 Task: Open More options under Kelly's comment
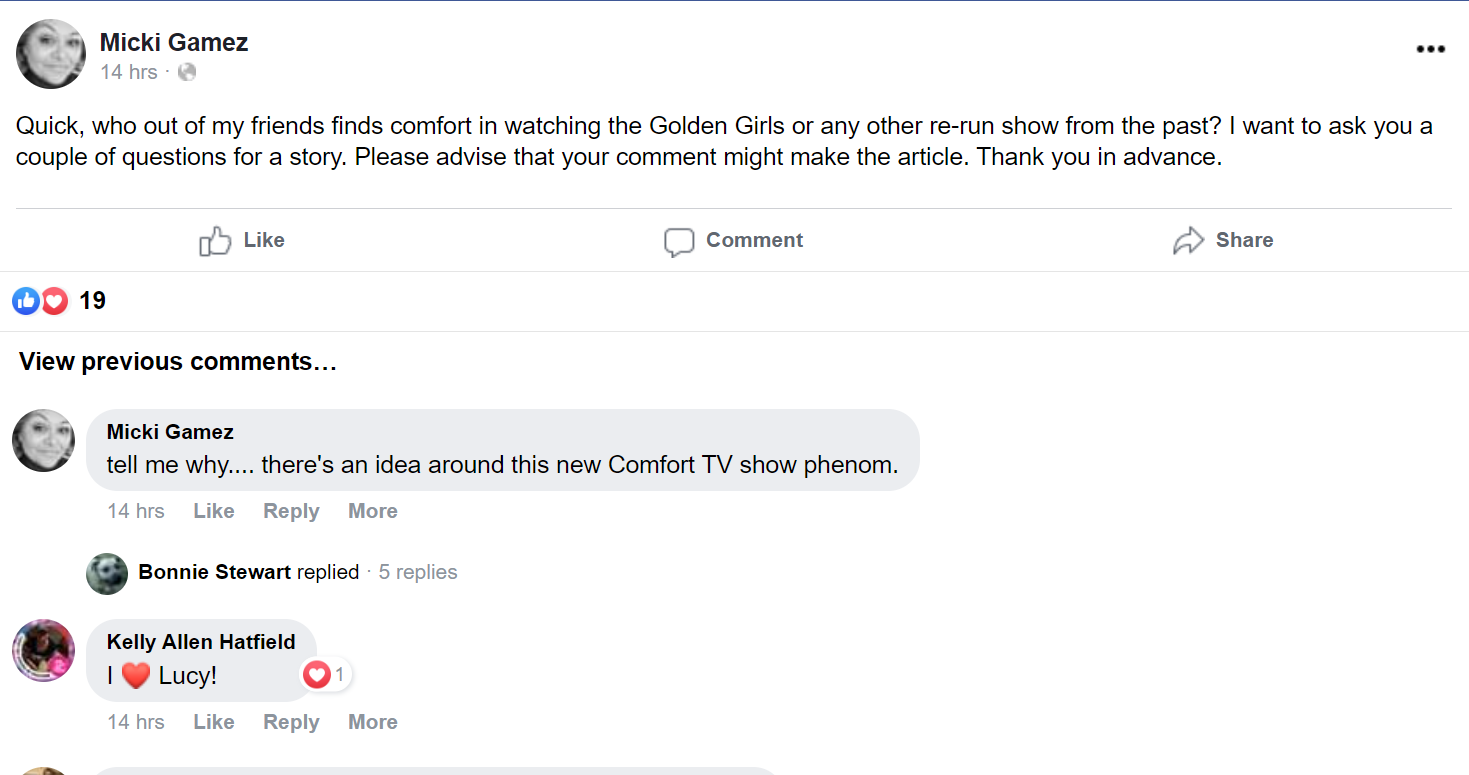click(x=372, y=722)
